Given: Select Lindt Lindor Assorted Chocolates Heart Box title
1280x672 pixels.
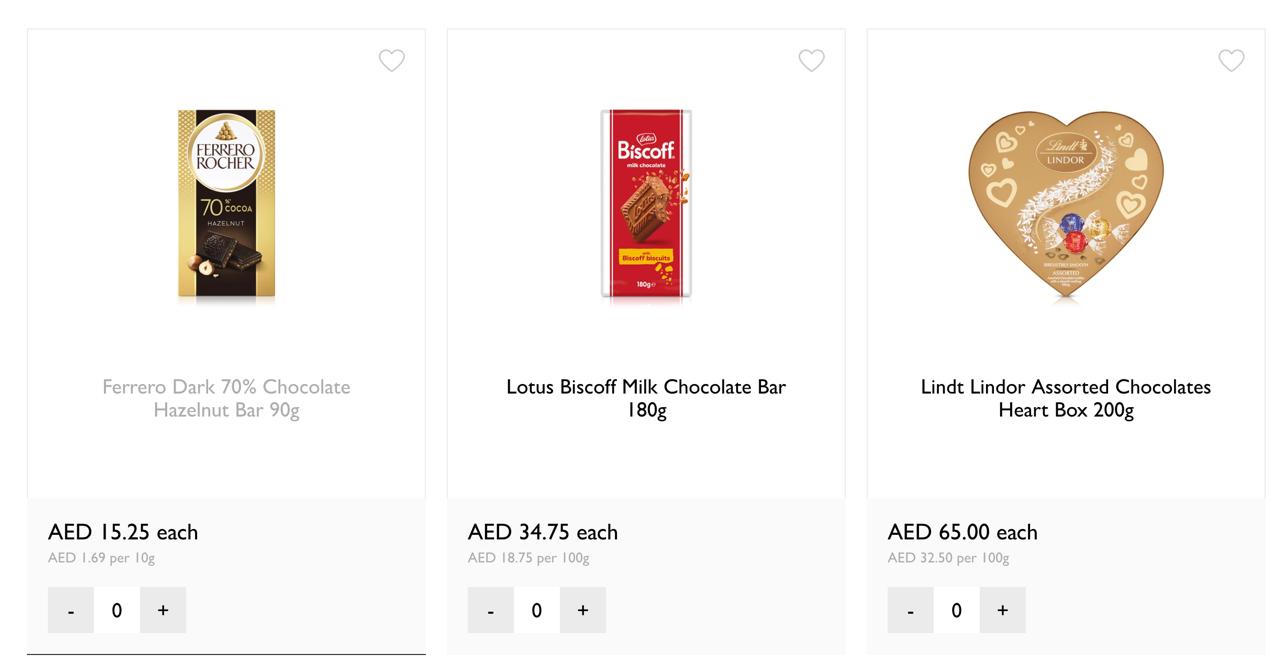Looking at the screenshot, I should click(1066, 398).
